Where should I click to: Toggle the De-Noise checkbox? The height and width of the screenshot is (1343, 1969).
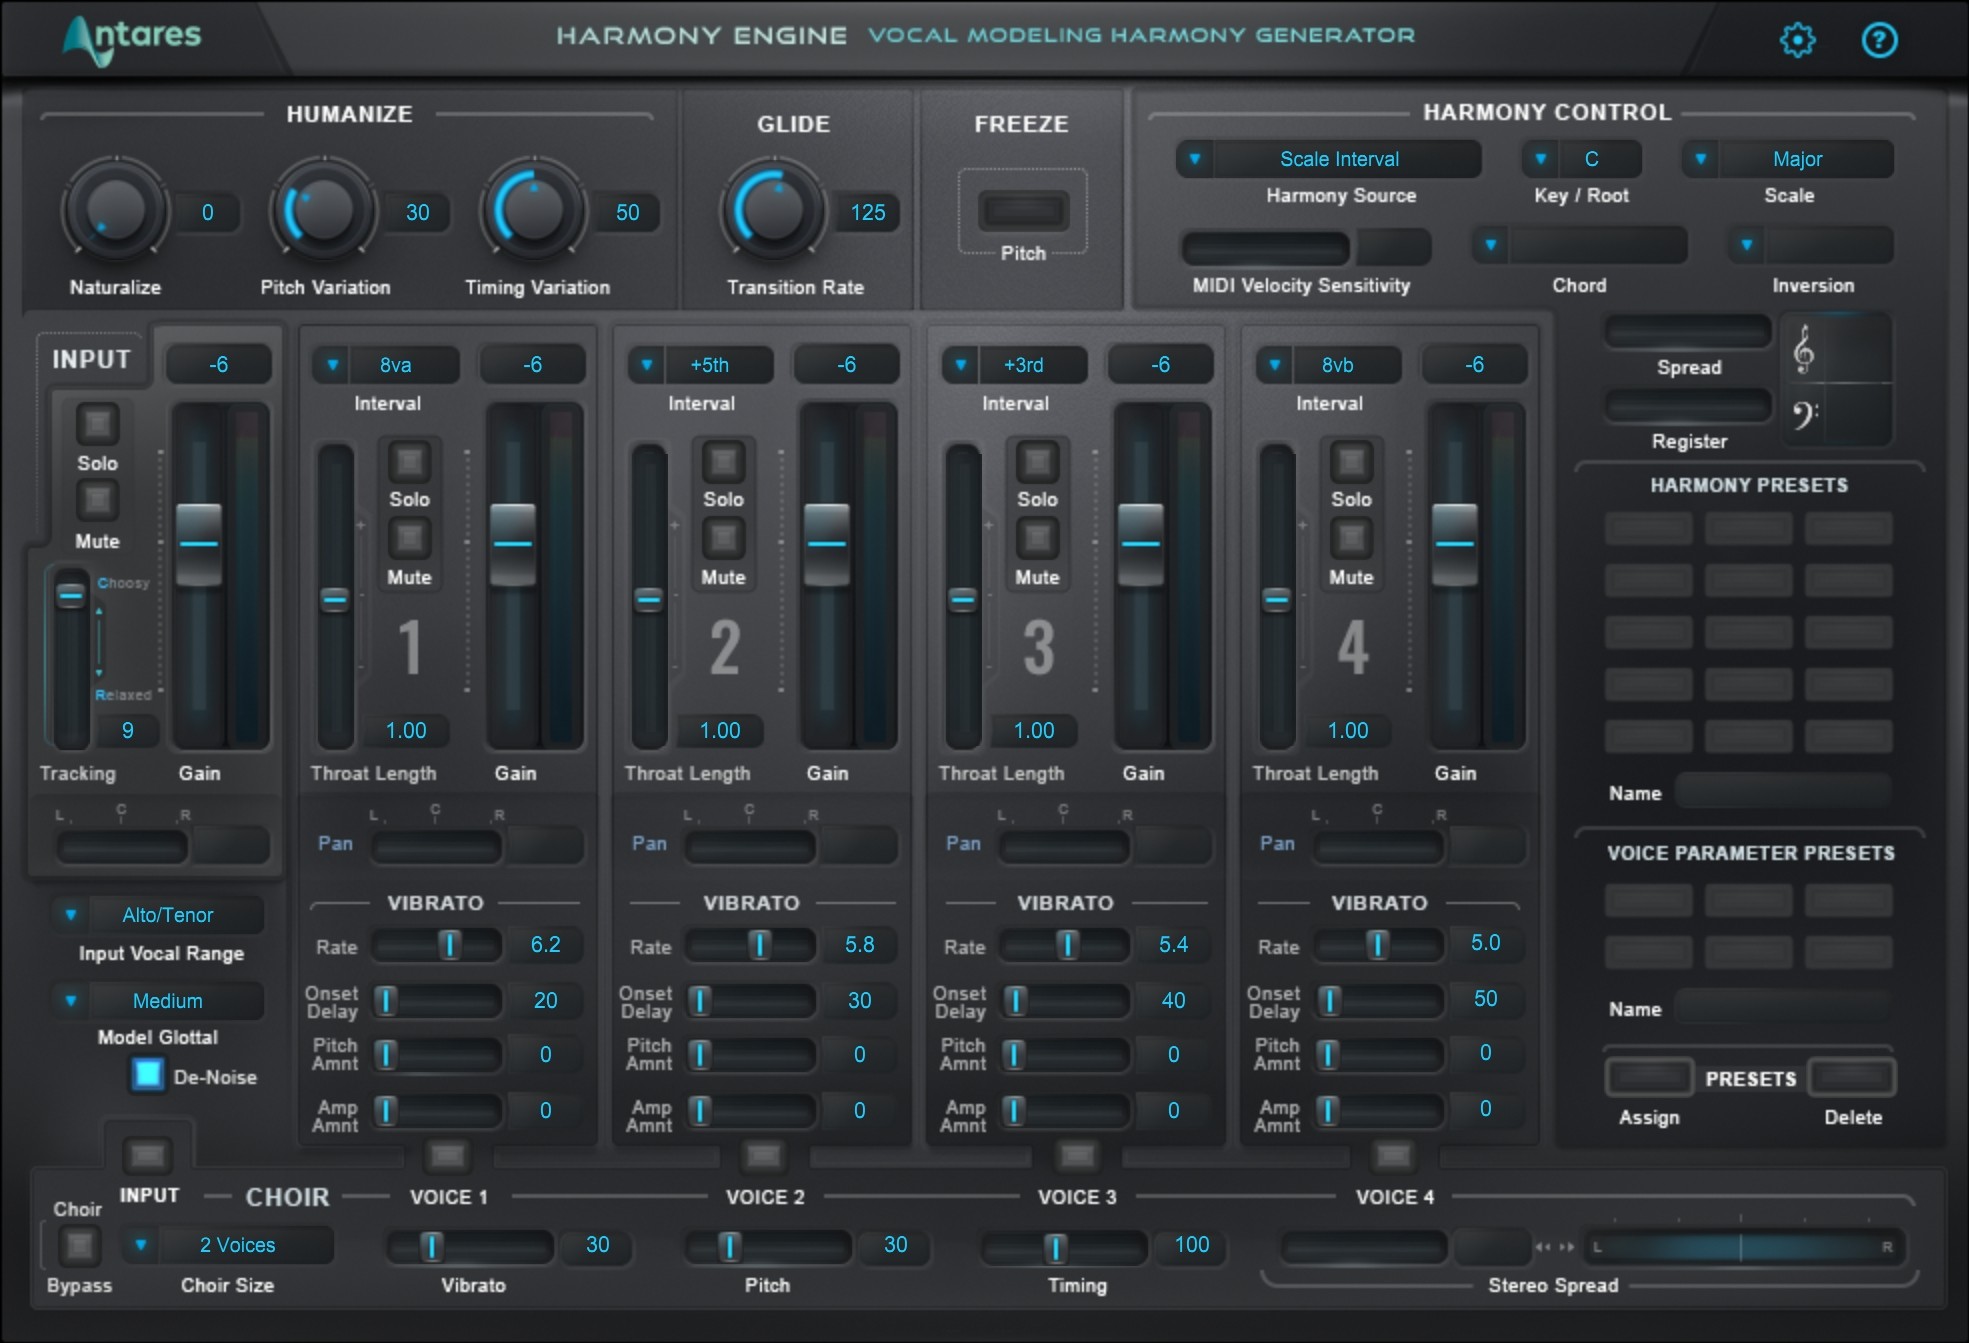point(148,1075)
